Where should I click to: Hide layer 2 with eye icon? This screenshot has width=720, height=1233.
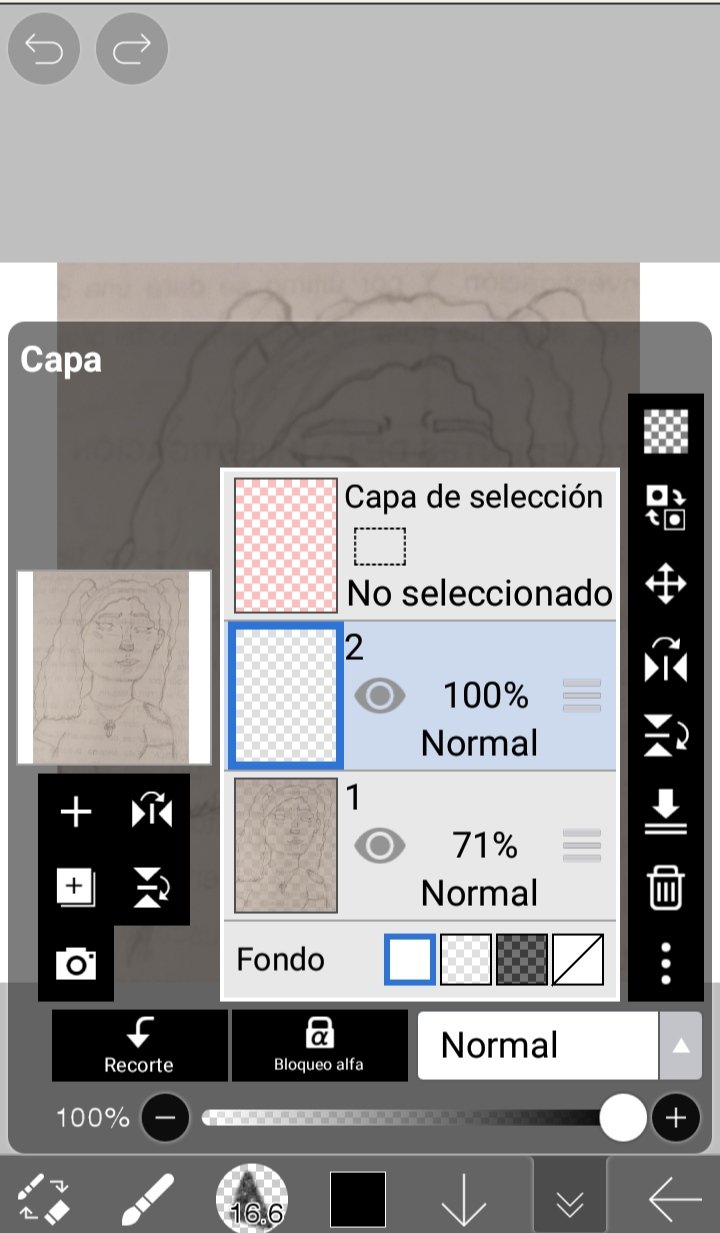pos(380,696)
